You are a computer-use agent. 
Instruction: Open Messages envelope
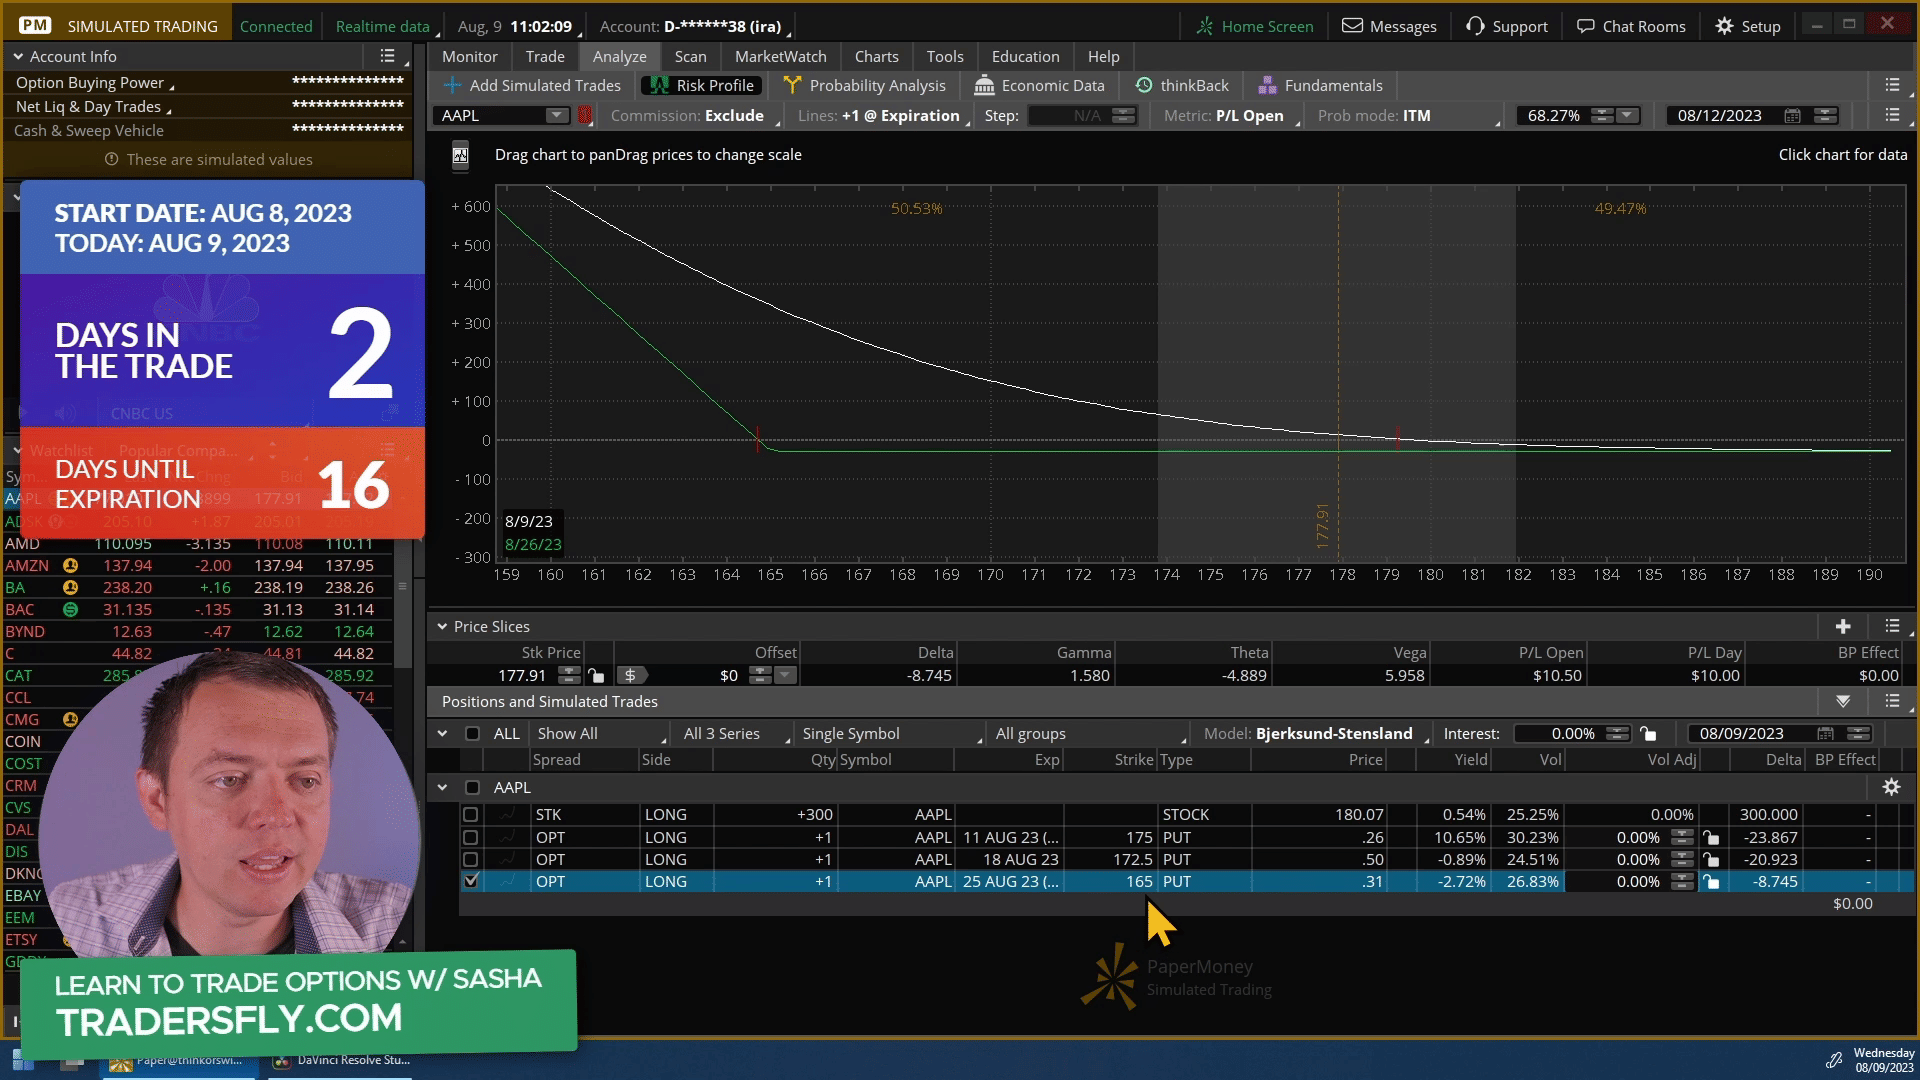1389,26
